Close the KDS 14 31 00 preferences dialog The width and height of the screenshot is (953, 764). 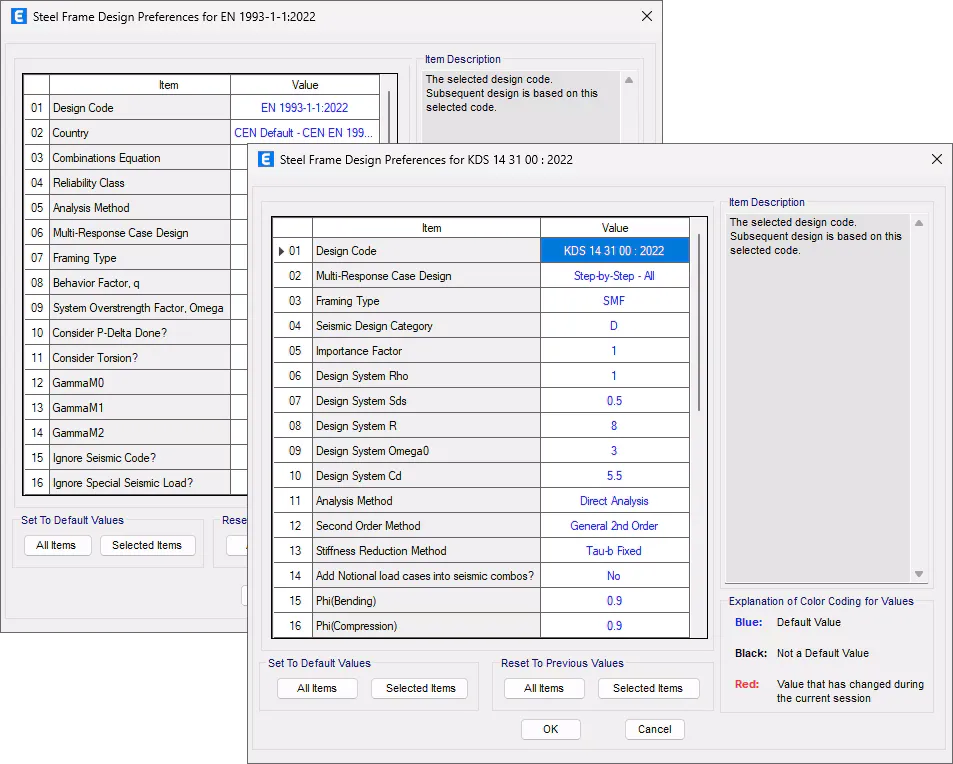(936, 159)
